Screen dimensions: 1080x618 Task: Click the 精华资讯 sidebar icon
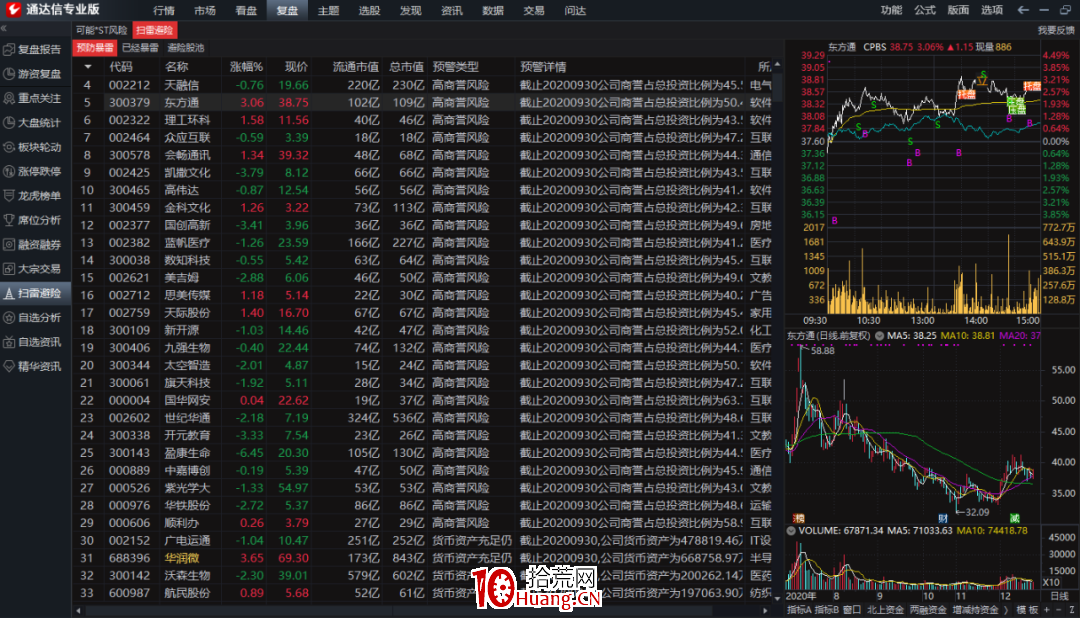(x=9, y=367)
